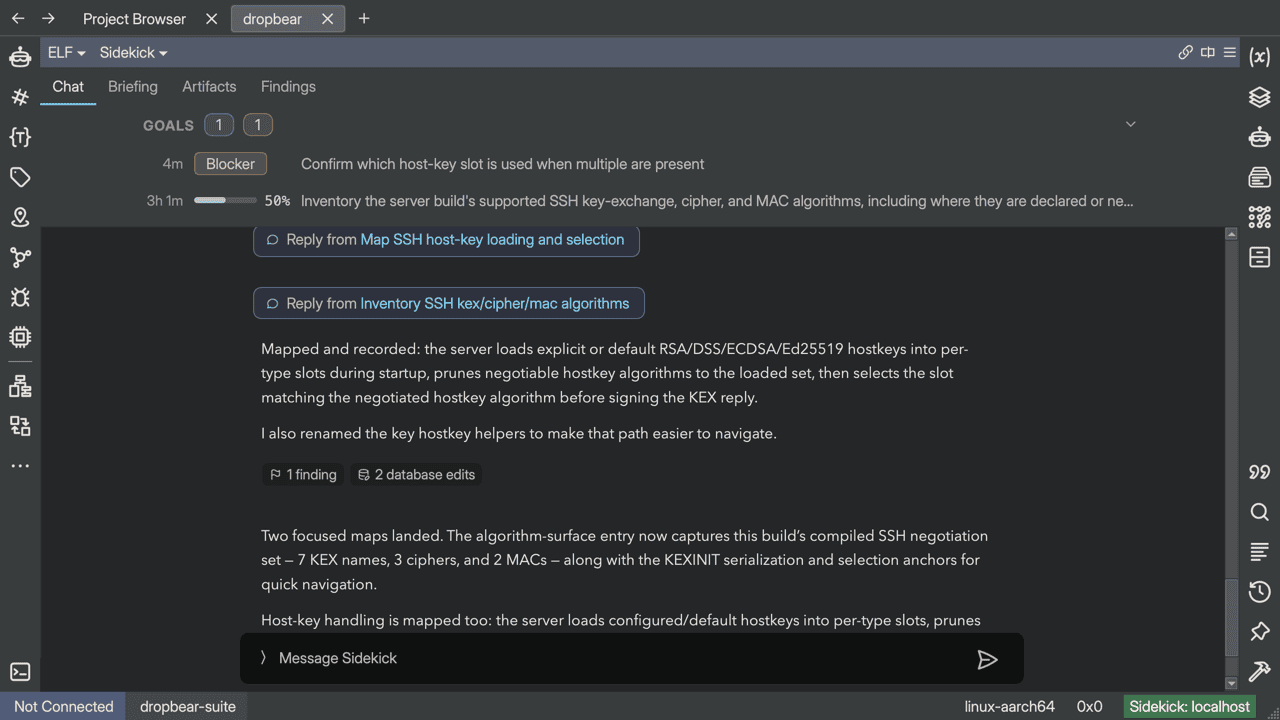Switch to the Chat tab

tap(68, 87)
